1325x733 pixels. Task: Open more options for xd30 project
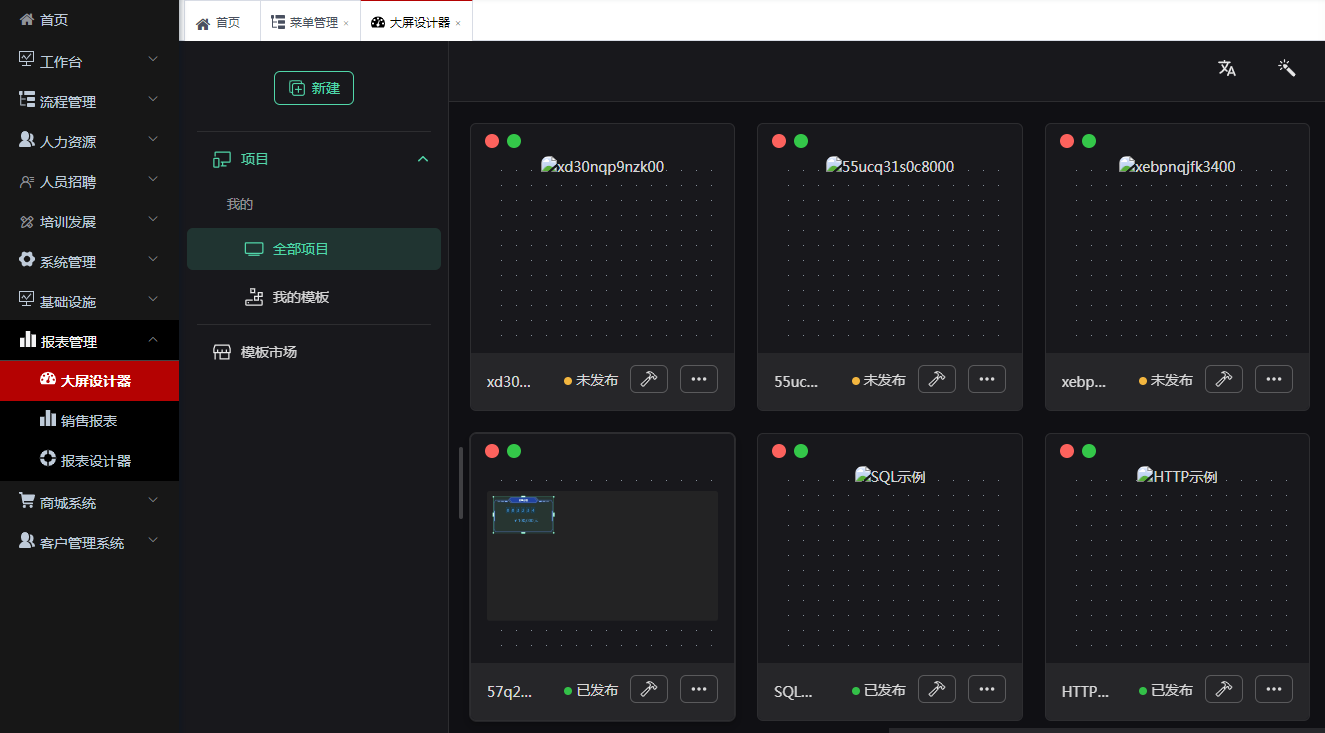(x=699, y=379)
